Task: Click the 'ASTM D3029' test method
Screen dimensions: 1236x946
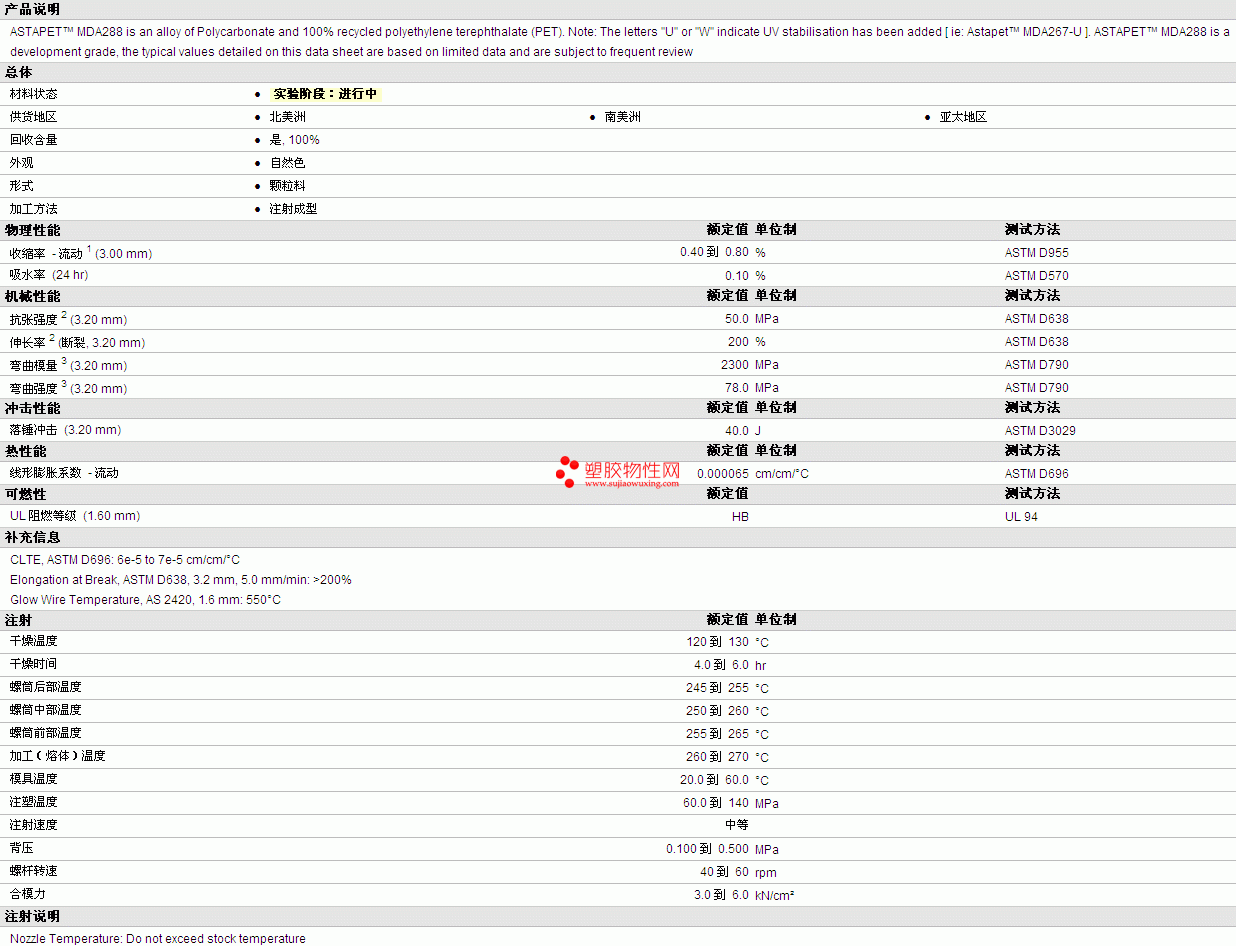Action: 1040,431
